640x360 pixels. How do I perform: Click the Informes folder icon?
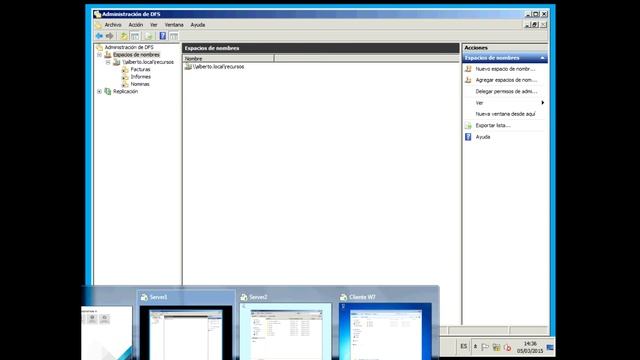click(x=125, y=77)
